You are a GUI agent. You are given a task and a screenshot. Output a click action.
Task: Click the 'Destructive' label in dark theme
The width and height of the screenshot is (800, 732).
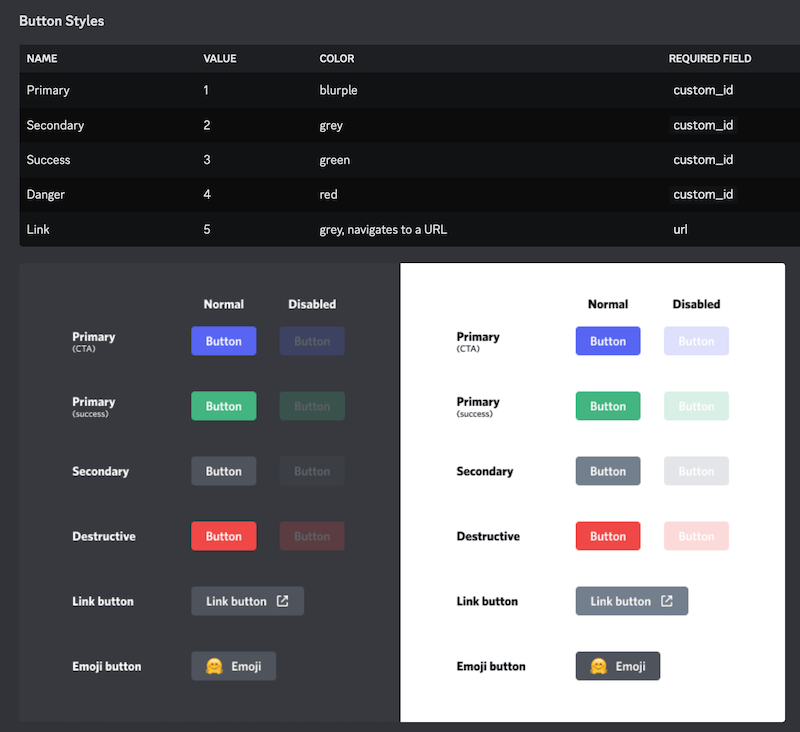tap(104, 536)
